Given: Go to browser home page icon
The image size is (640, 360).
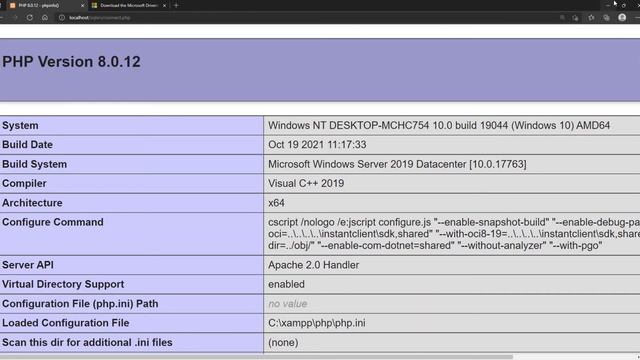Looking at the screenshot, I should [45, 18].
